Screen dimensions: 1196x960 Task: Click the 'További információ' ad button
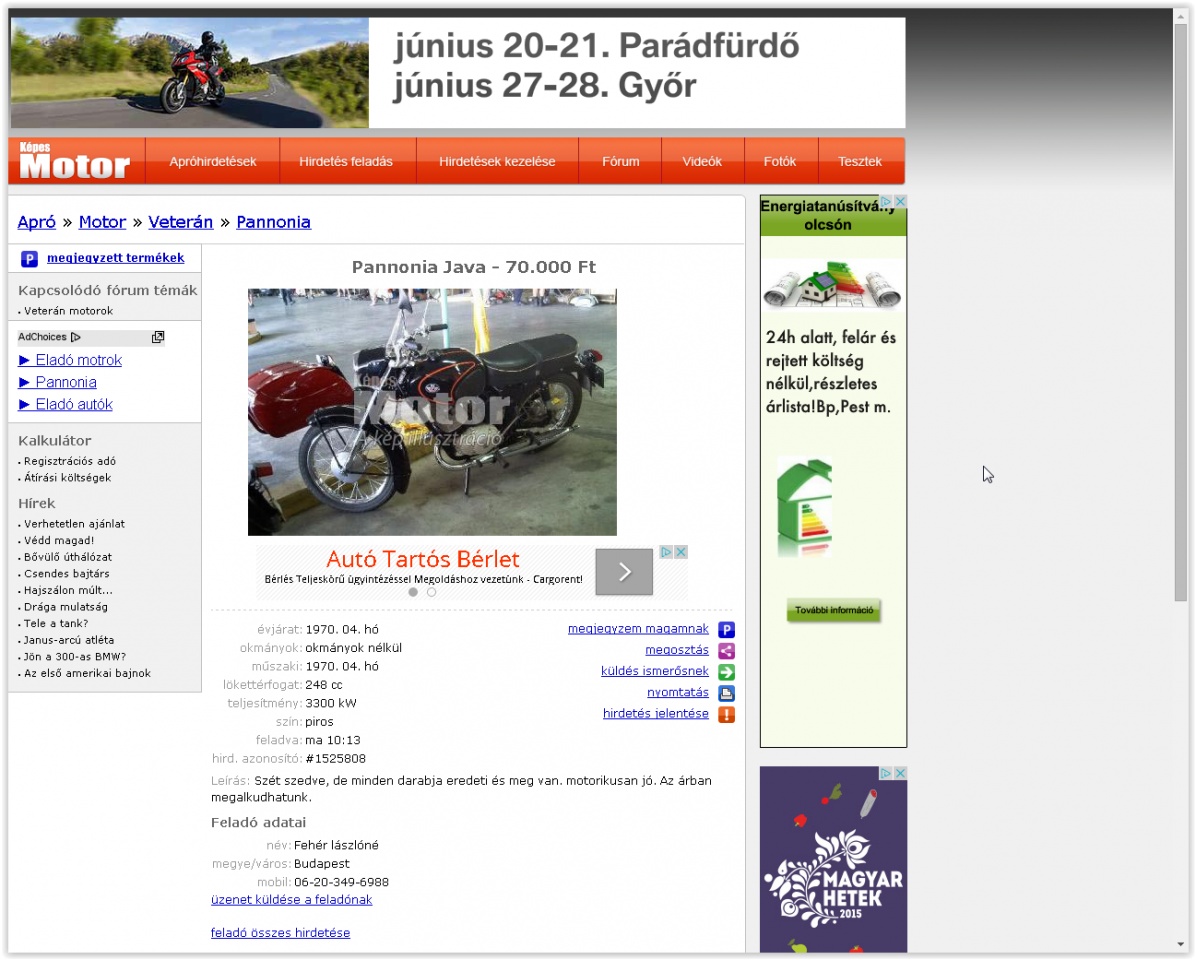pyautogui.click(x=834, y=610)
